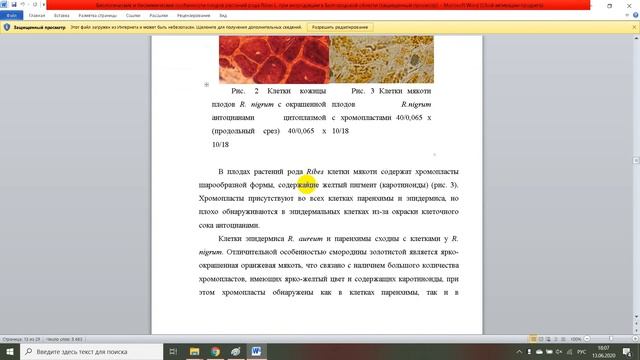This screenshot has height=360, width=640.
Task: Open the Разметка страницы ribbon tab
Action: [x=98, y=16]
